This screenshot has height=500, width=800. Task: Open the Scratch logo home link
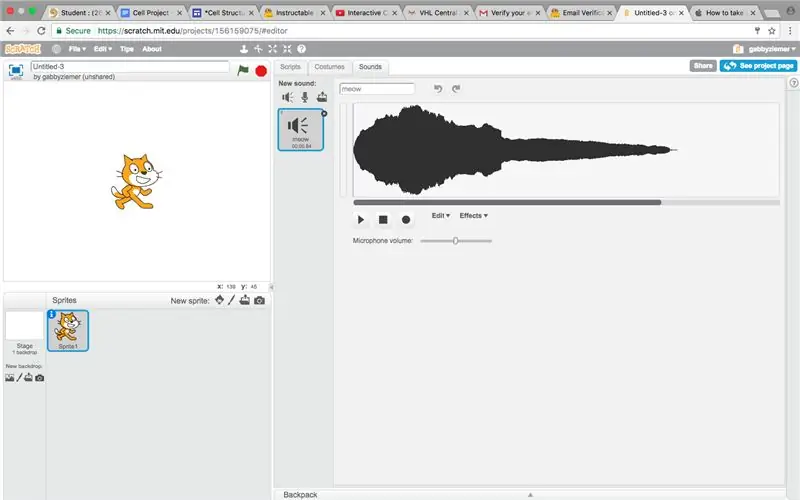click(22, 49)
